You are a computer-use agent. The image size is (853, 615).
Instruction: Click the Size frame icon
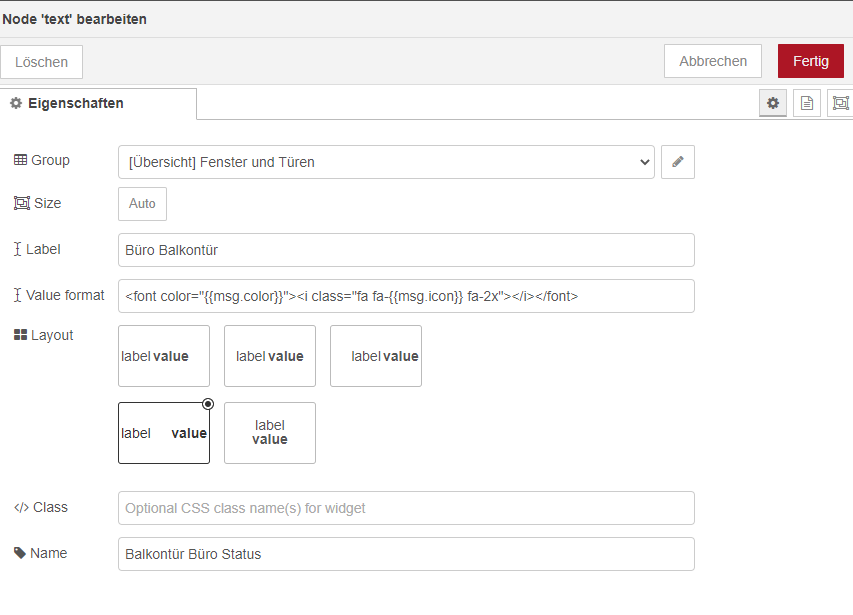tap(22, 203)
